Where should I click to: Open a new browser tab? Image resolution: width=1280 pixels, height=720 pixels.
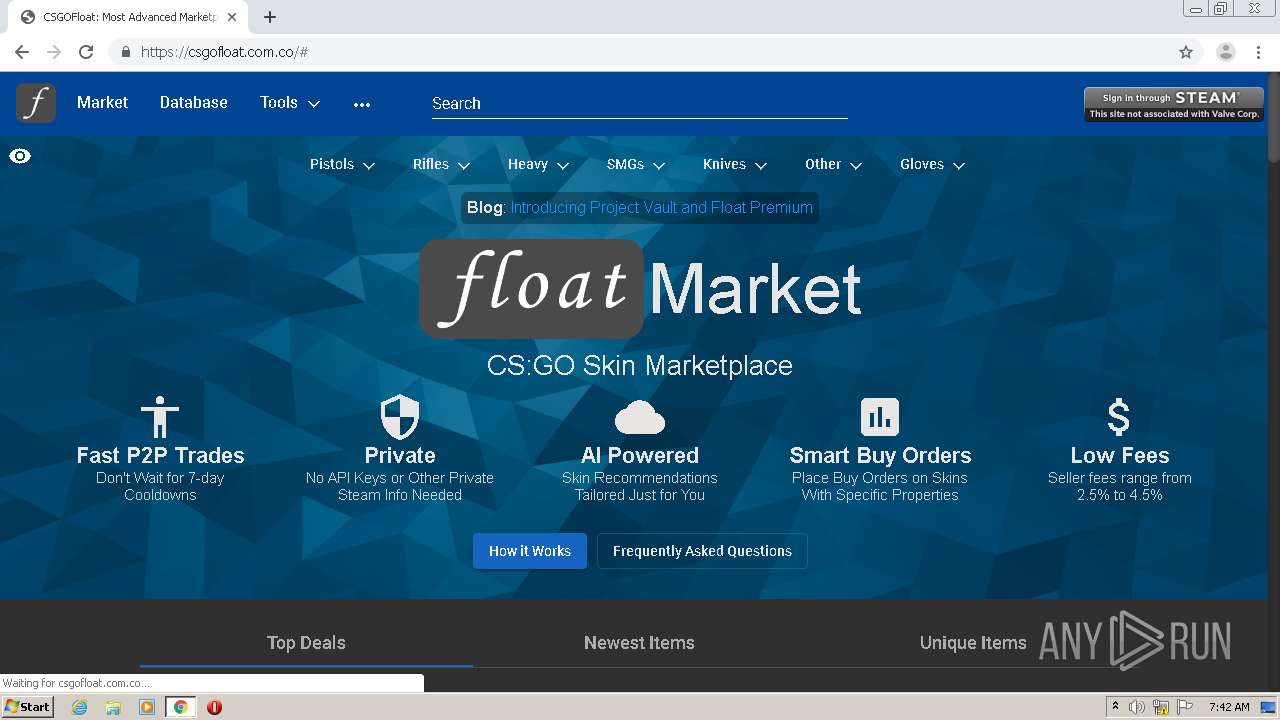270,17
